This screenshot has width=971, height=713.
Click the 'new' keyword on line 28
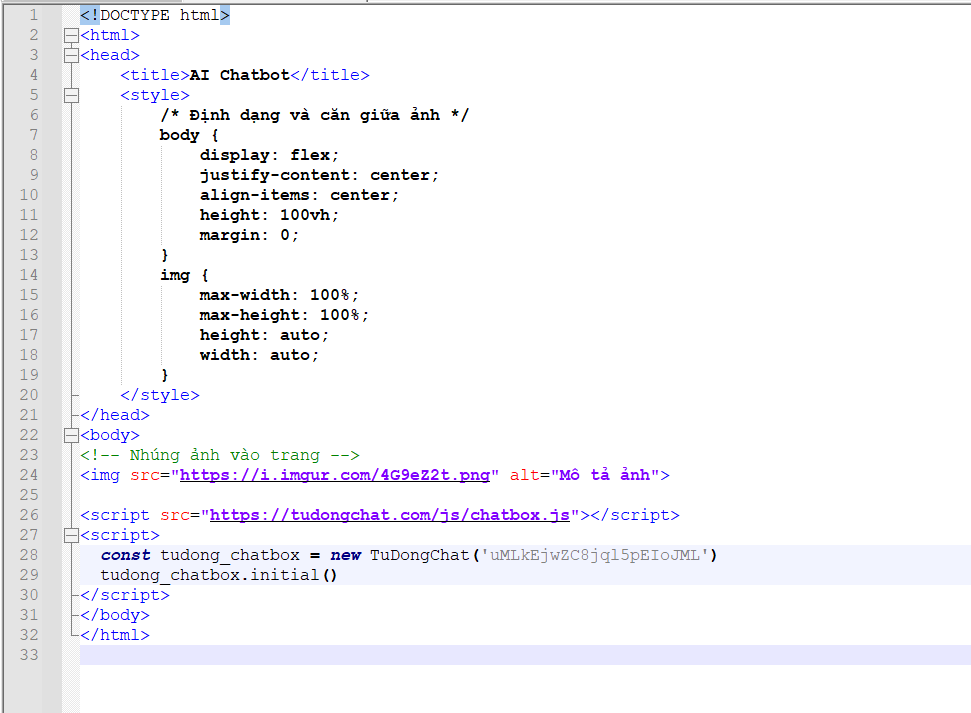tap(346, 555)
